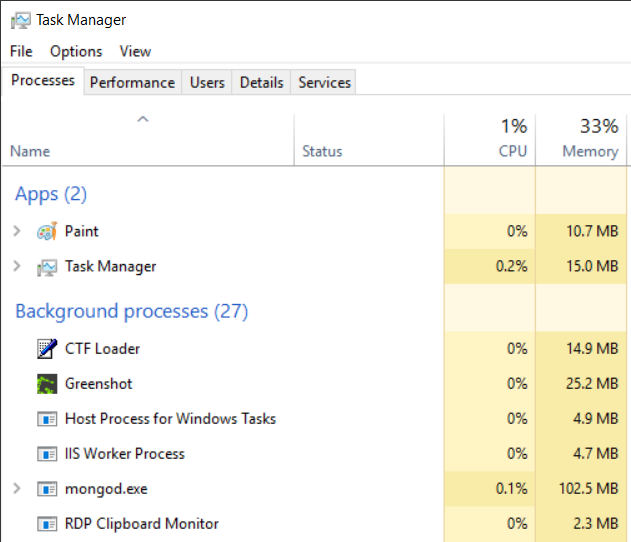
Task: Click Host Process memory value 4.9 MB
Action: pyautogui.click(x=596, y=418)
